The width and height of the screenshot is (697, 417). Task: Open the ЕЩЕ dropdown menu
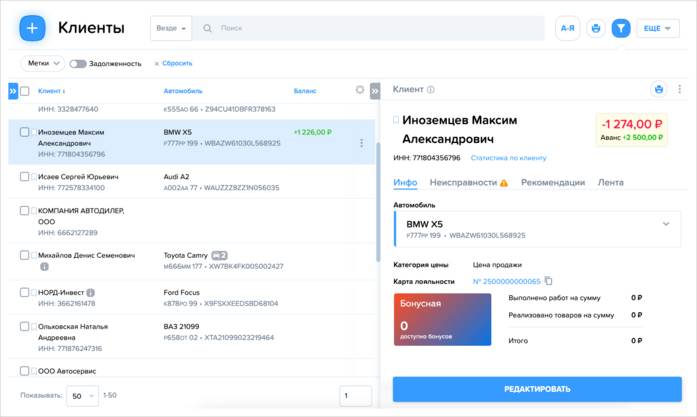pos(658,28)
